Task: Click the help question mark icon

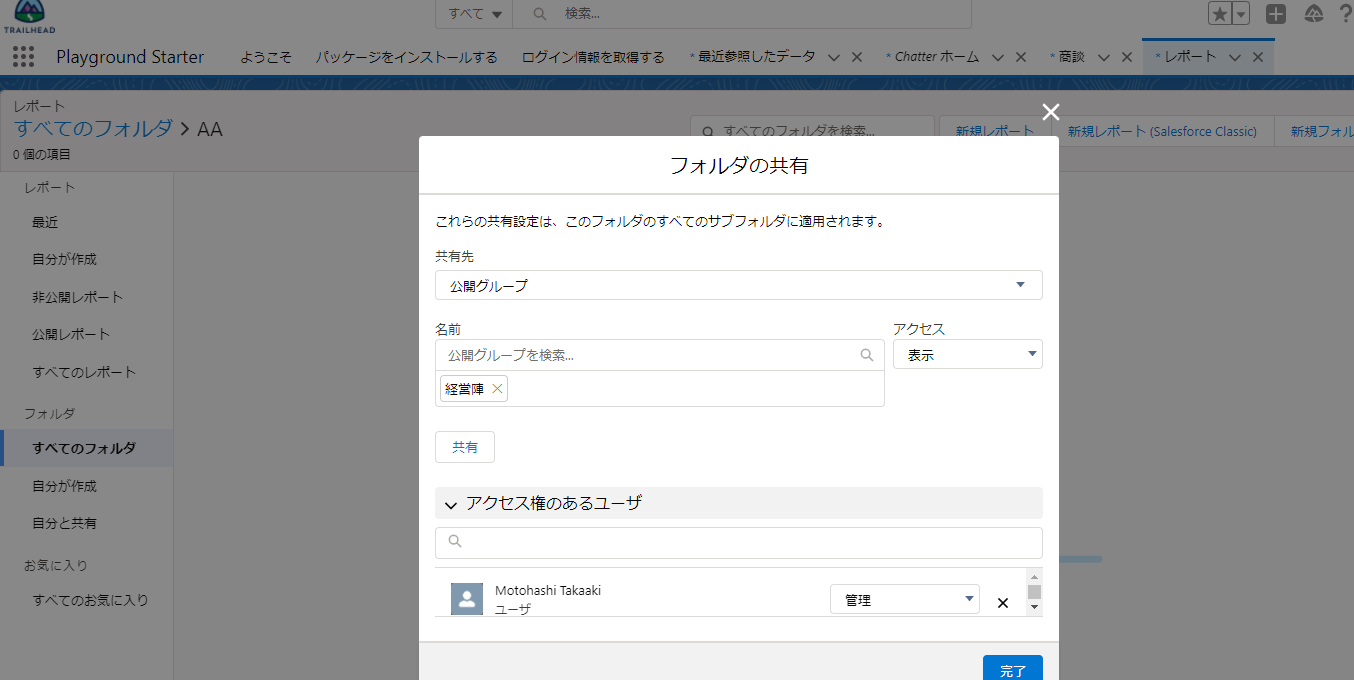Action: click(x=1347, y=14)
